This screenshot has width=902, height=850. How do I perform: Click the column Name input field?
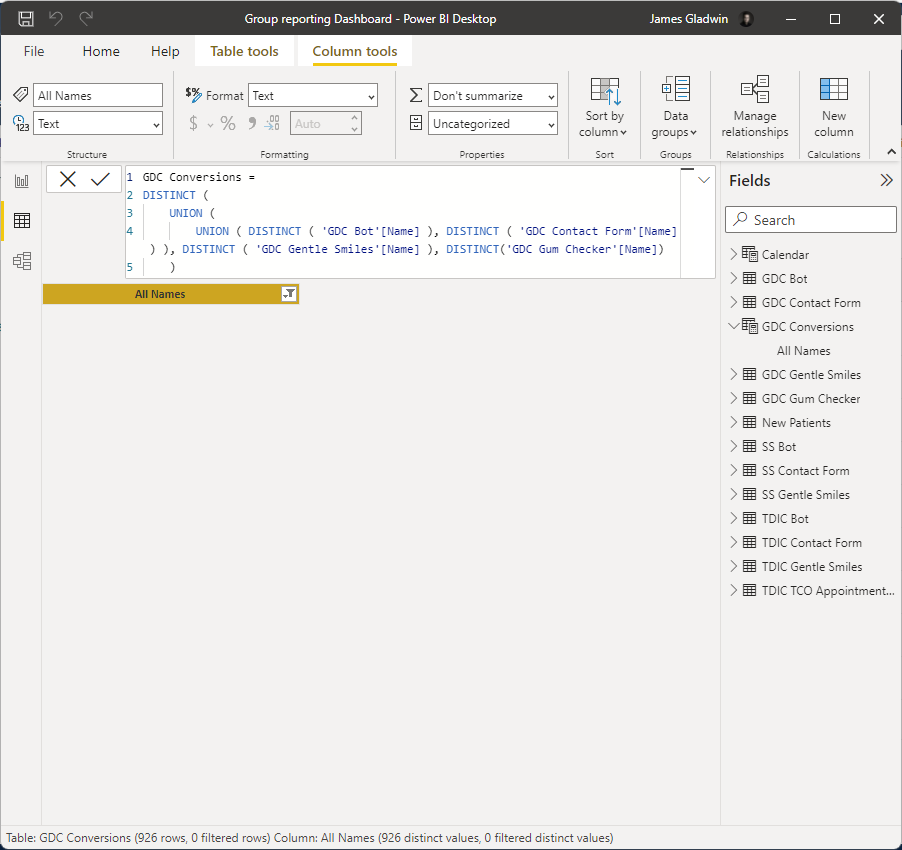[98, 95]
